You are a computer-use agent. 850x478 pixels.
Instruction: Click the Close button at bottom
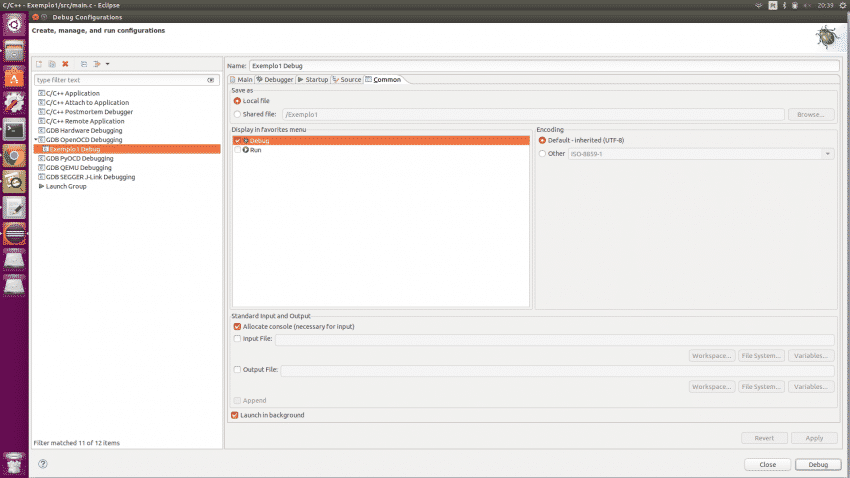[x=768, y=464]
